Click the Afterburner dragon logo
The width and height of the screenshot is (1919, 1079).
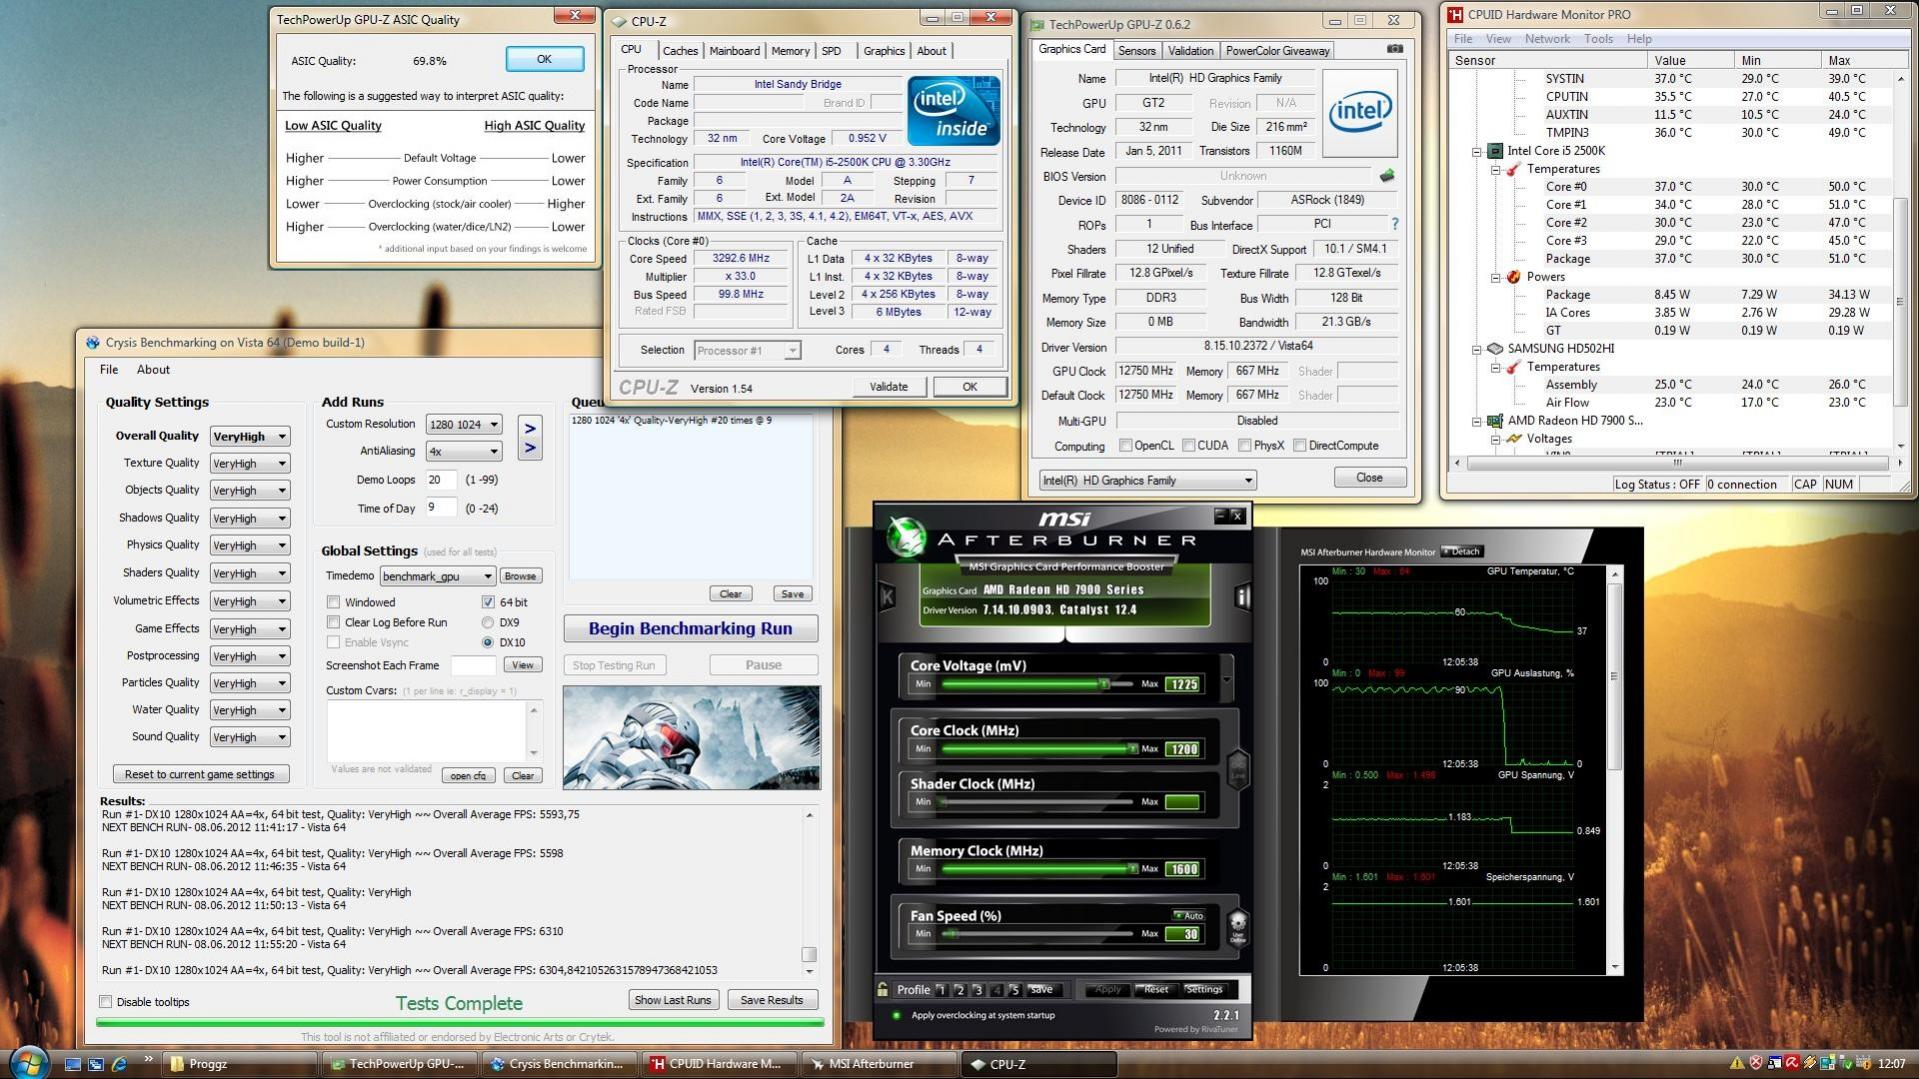907,537
